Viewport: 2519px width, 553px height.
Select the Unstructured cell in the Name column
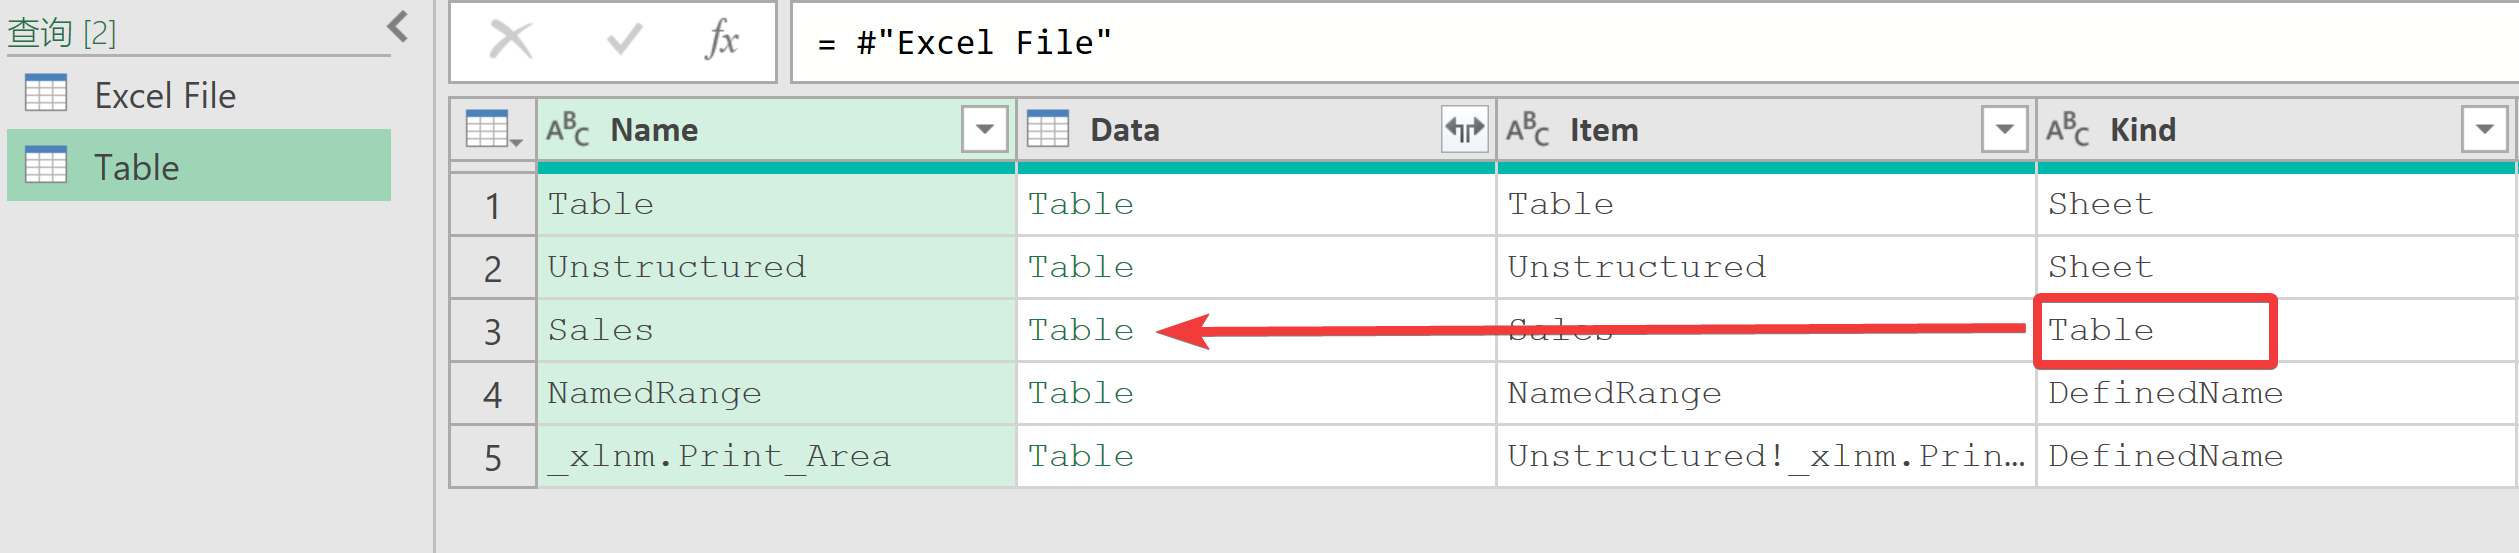pyautogui.click(x=777, y=268)
